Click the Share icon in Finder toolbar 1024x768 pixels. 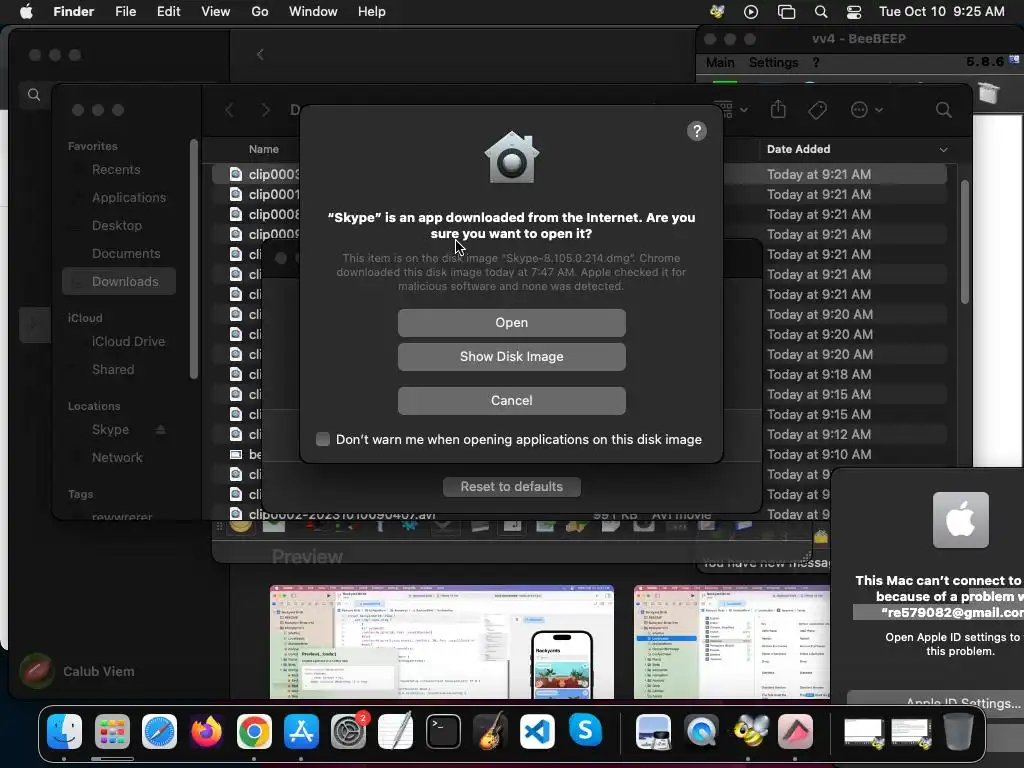(778, 109)
